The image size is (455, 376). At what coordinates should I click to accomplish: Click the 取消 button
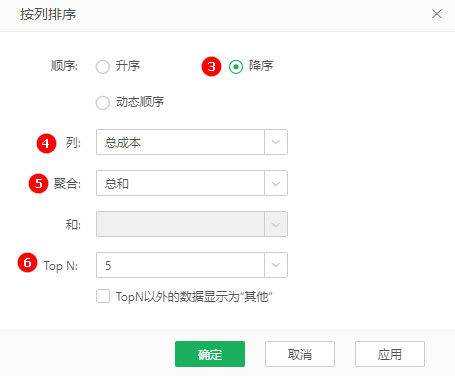(x=300, y=354)
